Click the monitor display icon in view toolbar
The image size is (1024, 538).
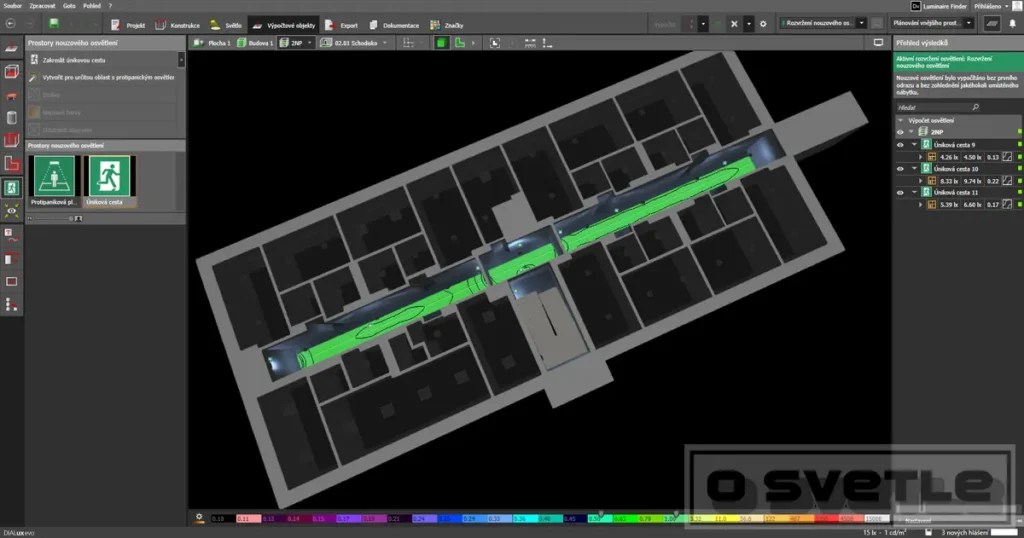[x=878, y=43]
